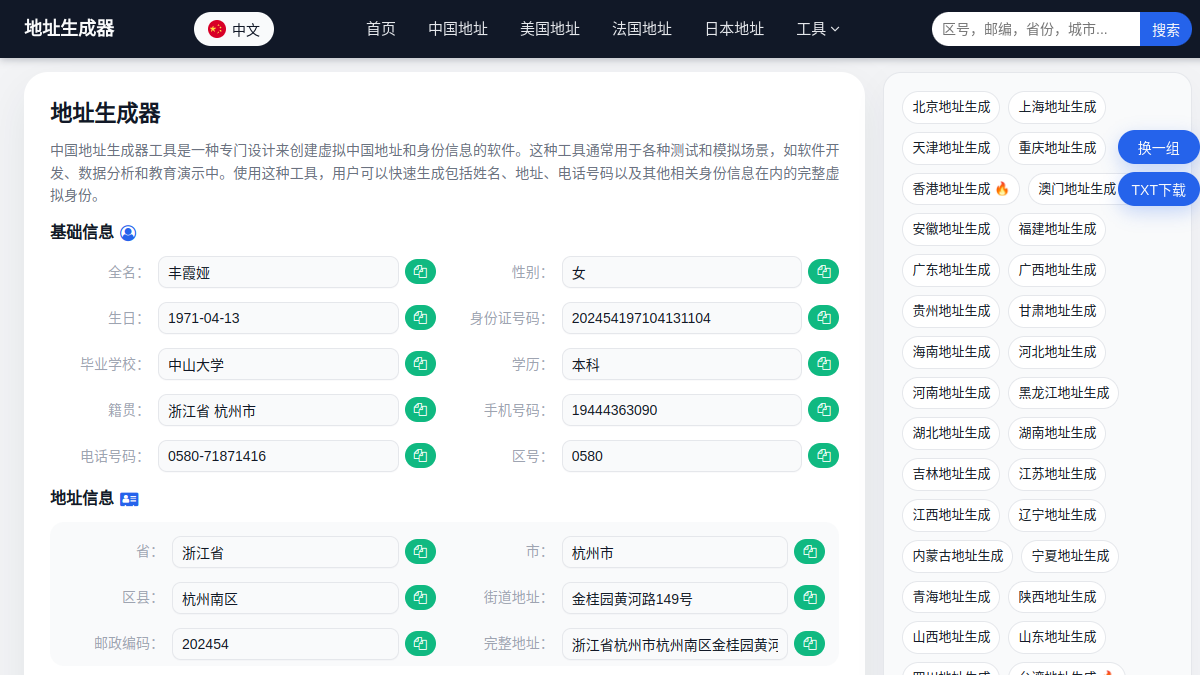Copy the telephone number 0580-71871416

point(420,456)
